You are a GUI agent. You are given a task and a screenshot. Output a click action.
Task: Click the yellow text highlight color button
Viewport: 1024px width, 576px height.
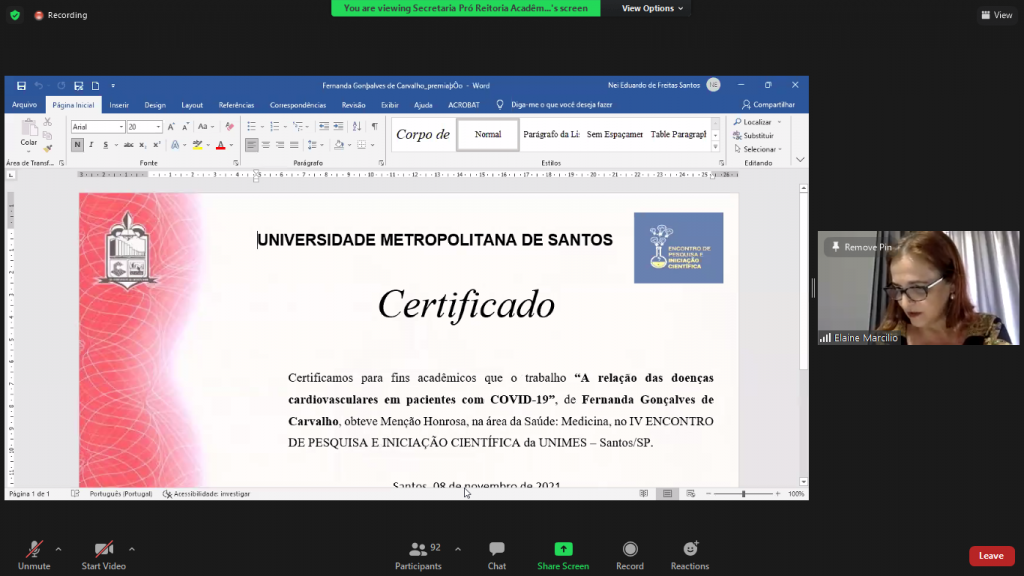197,145
